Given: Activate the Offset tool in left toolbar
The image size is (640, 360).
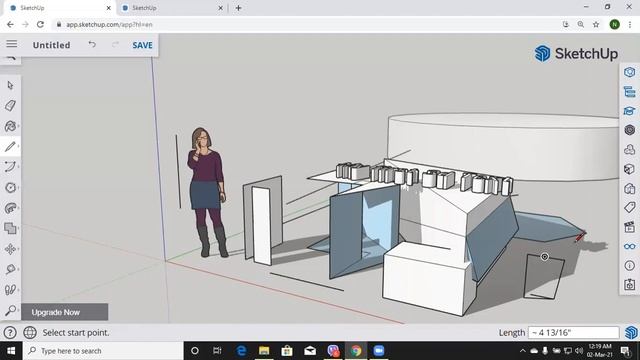Looking at the screenshot, I should 11,208.
